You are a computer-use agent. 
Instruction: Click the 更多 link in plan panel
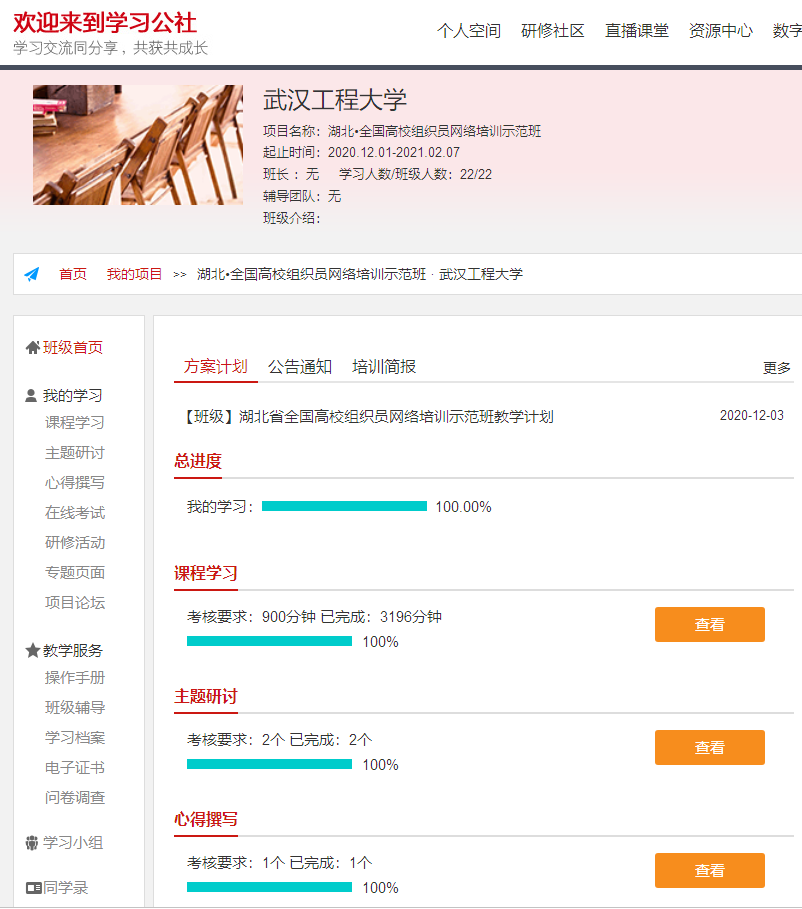776,368
